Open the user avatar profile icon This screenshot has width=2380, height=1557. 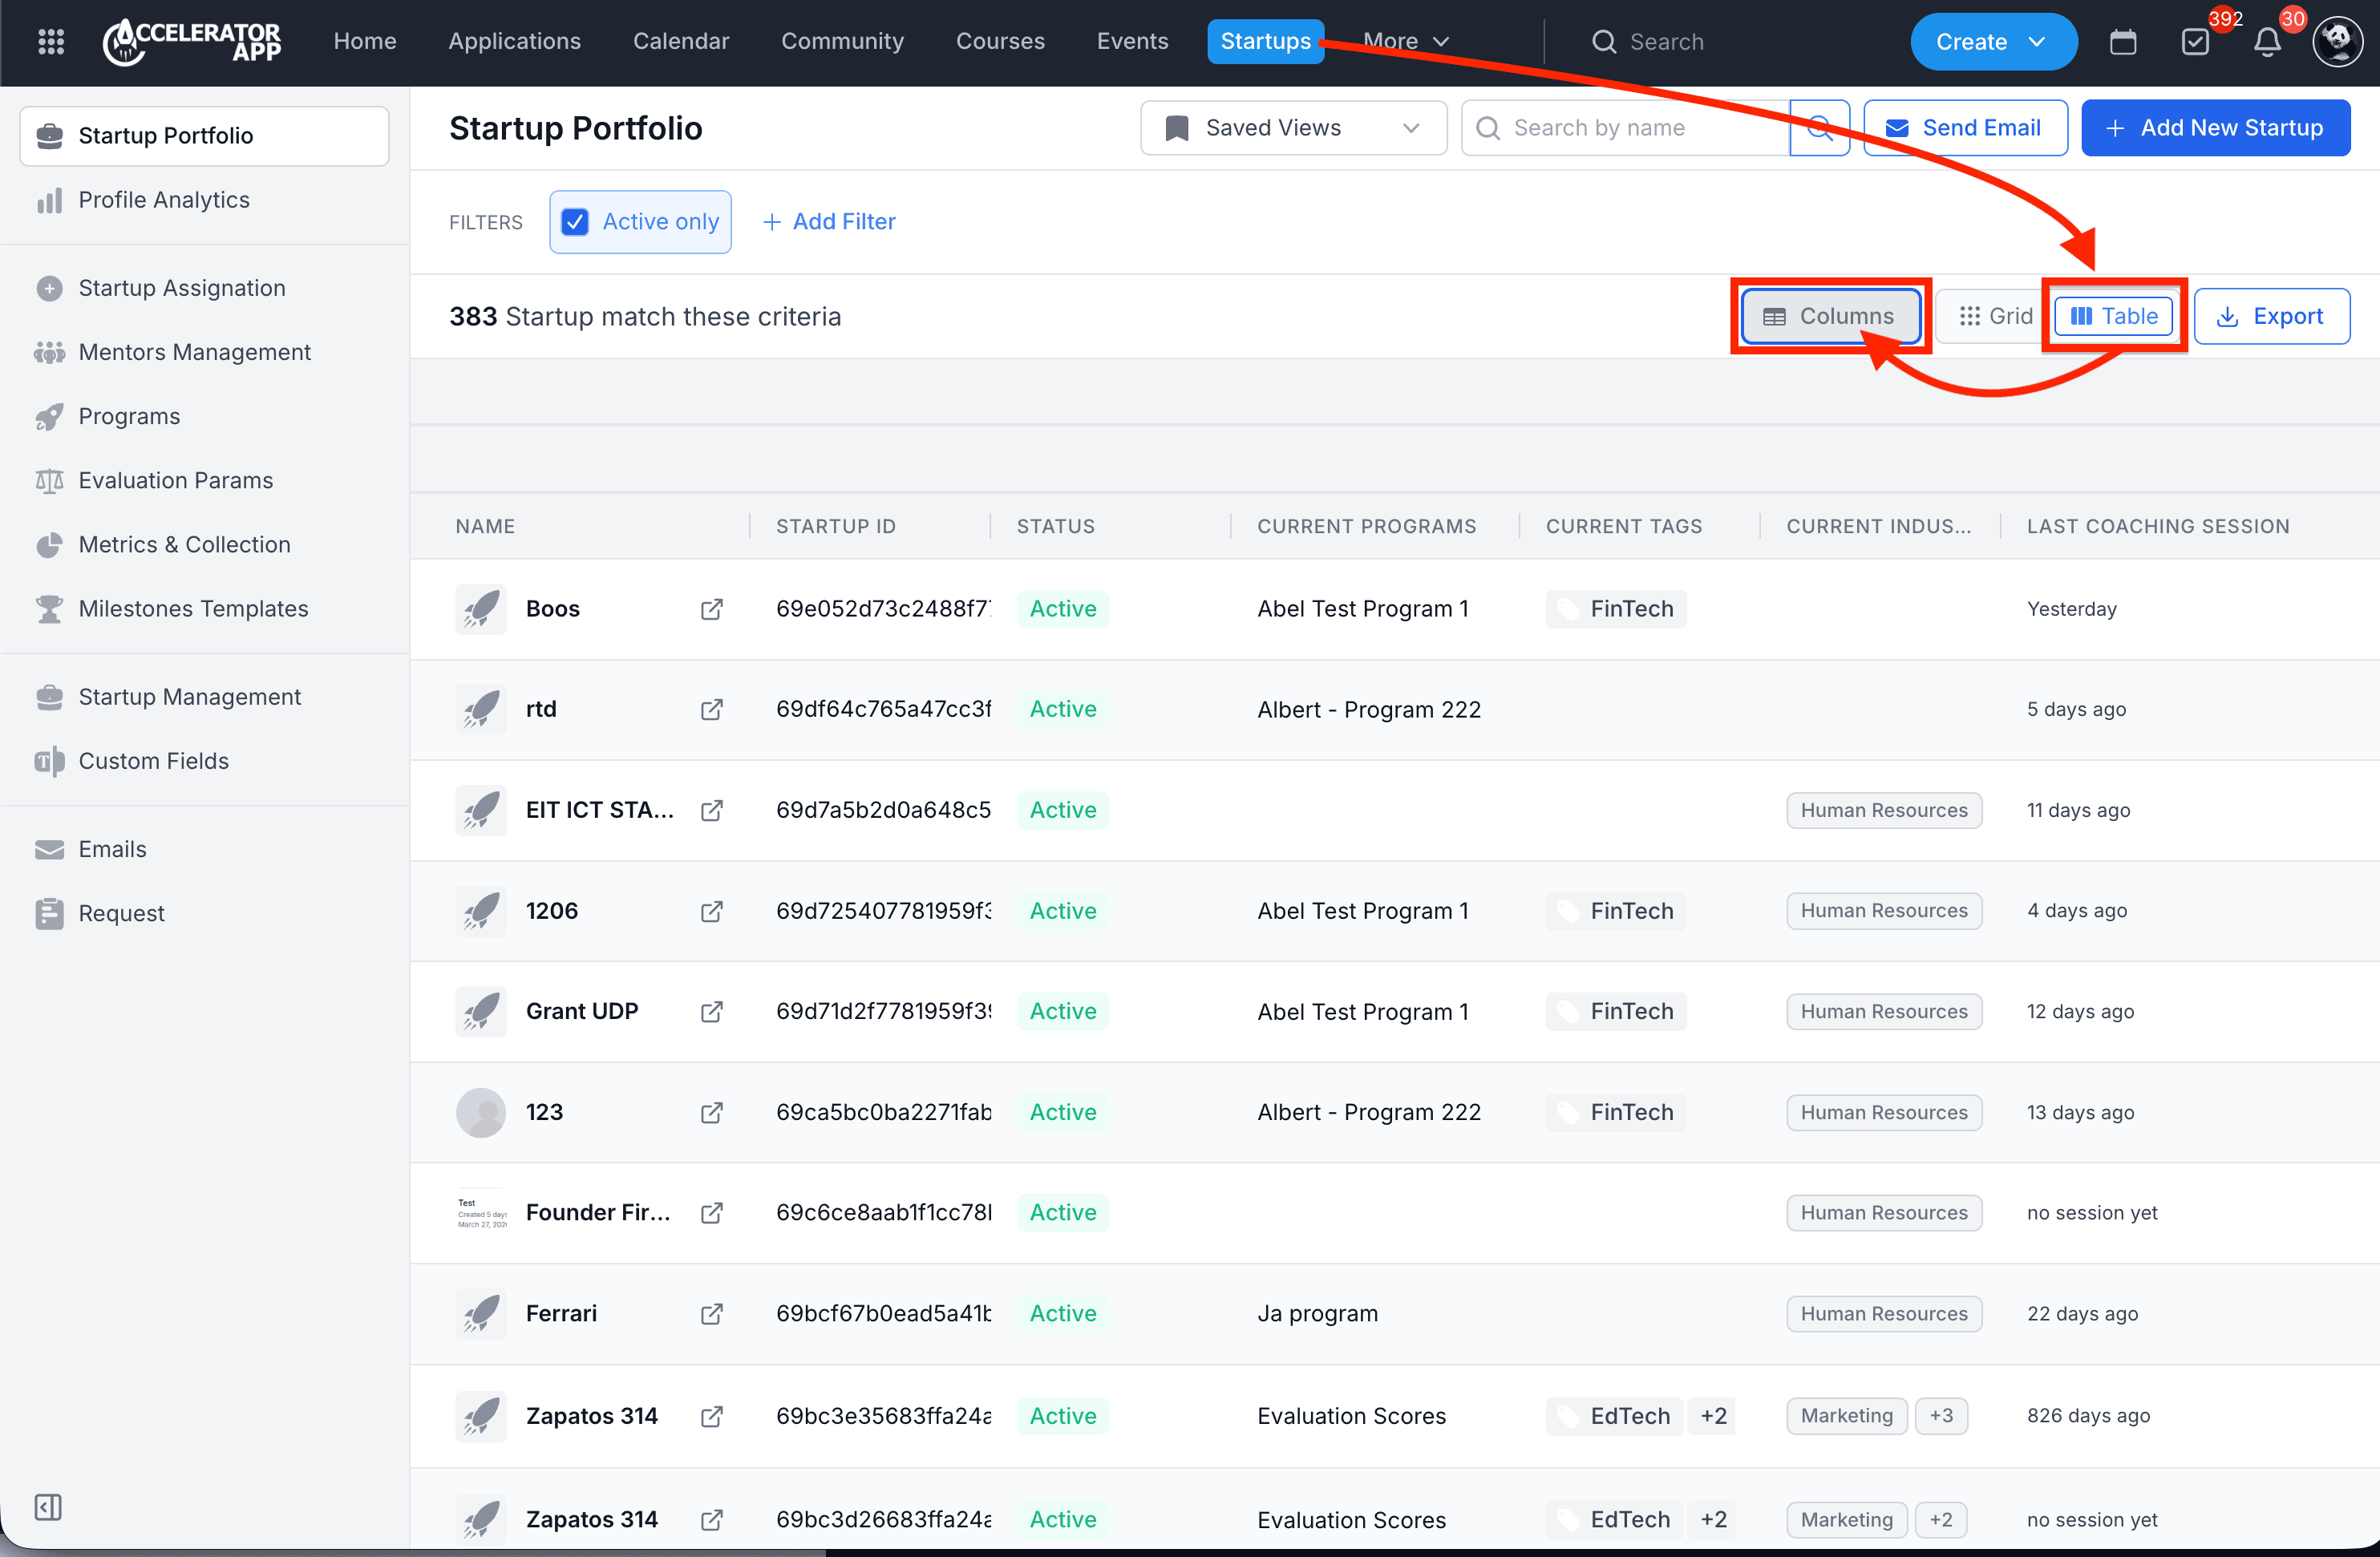point(2337,42)
